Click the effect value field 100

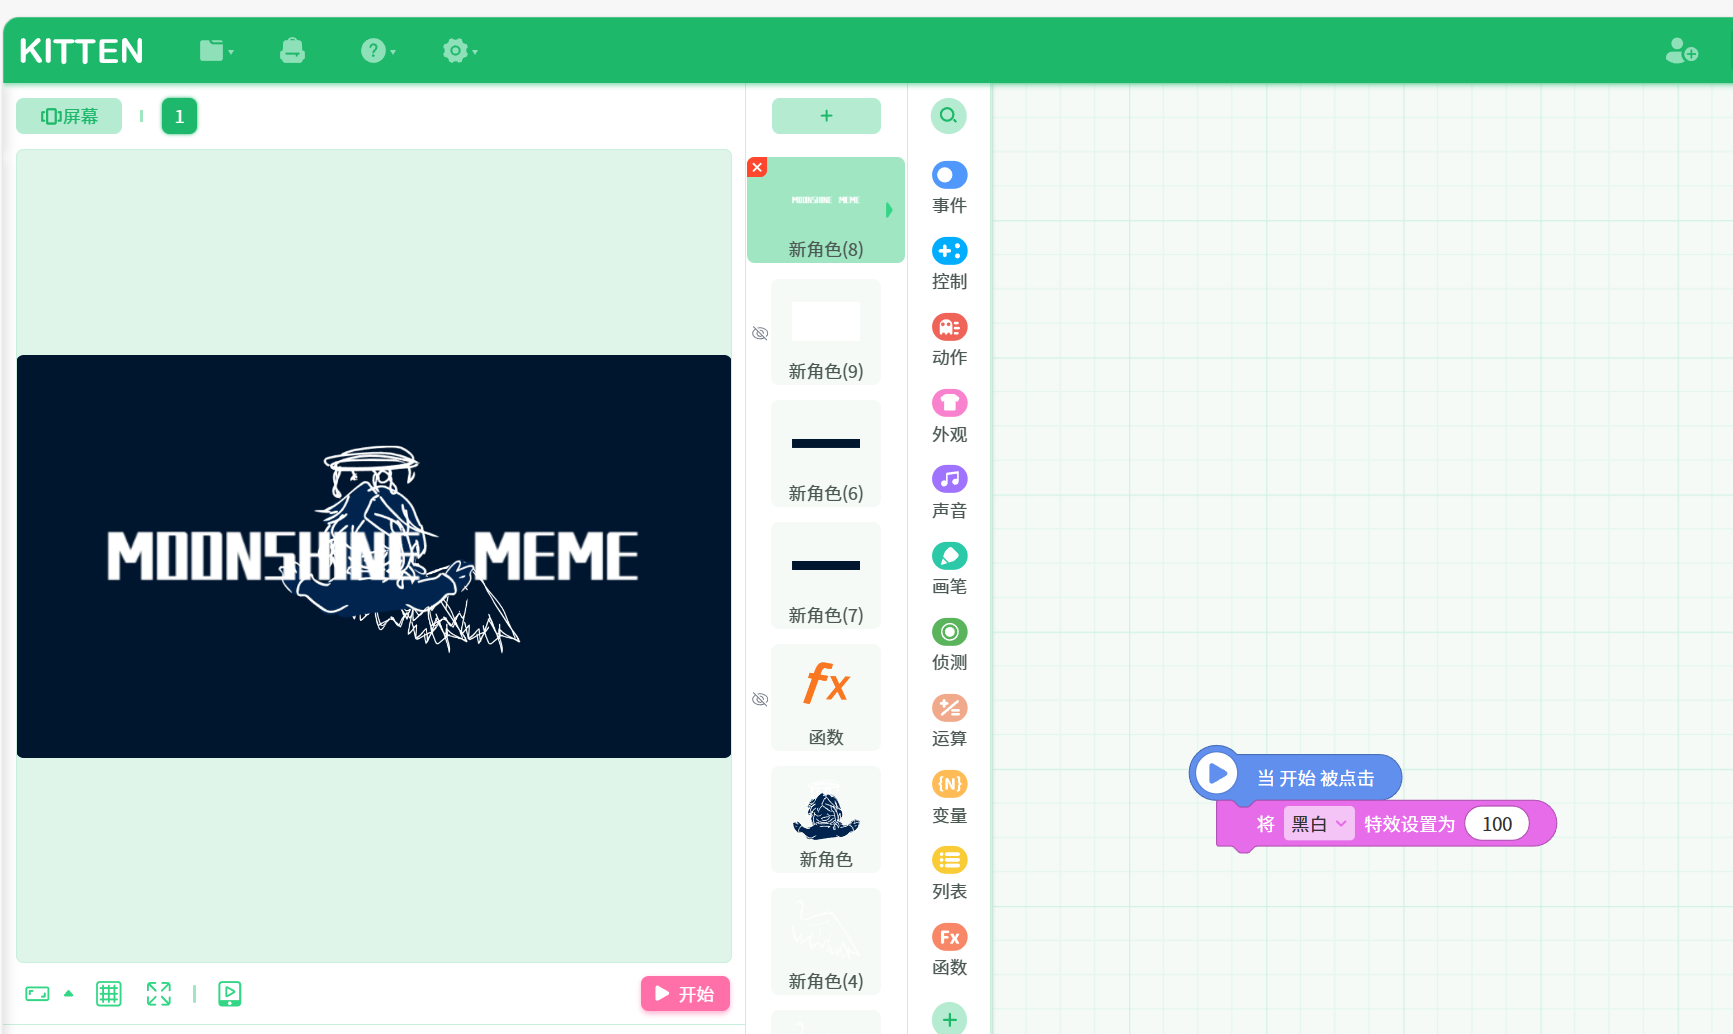pyautogui.click(x=1497, y=824)
